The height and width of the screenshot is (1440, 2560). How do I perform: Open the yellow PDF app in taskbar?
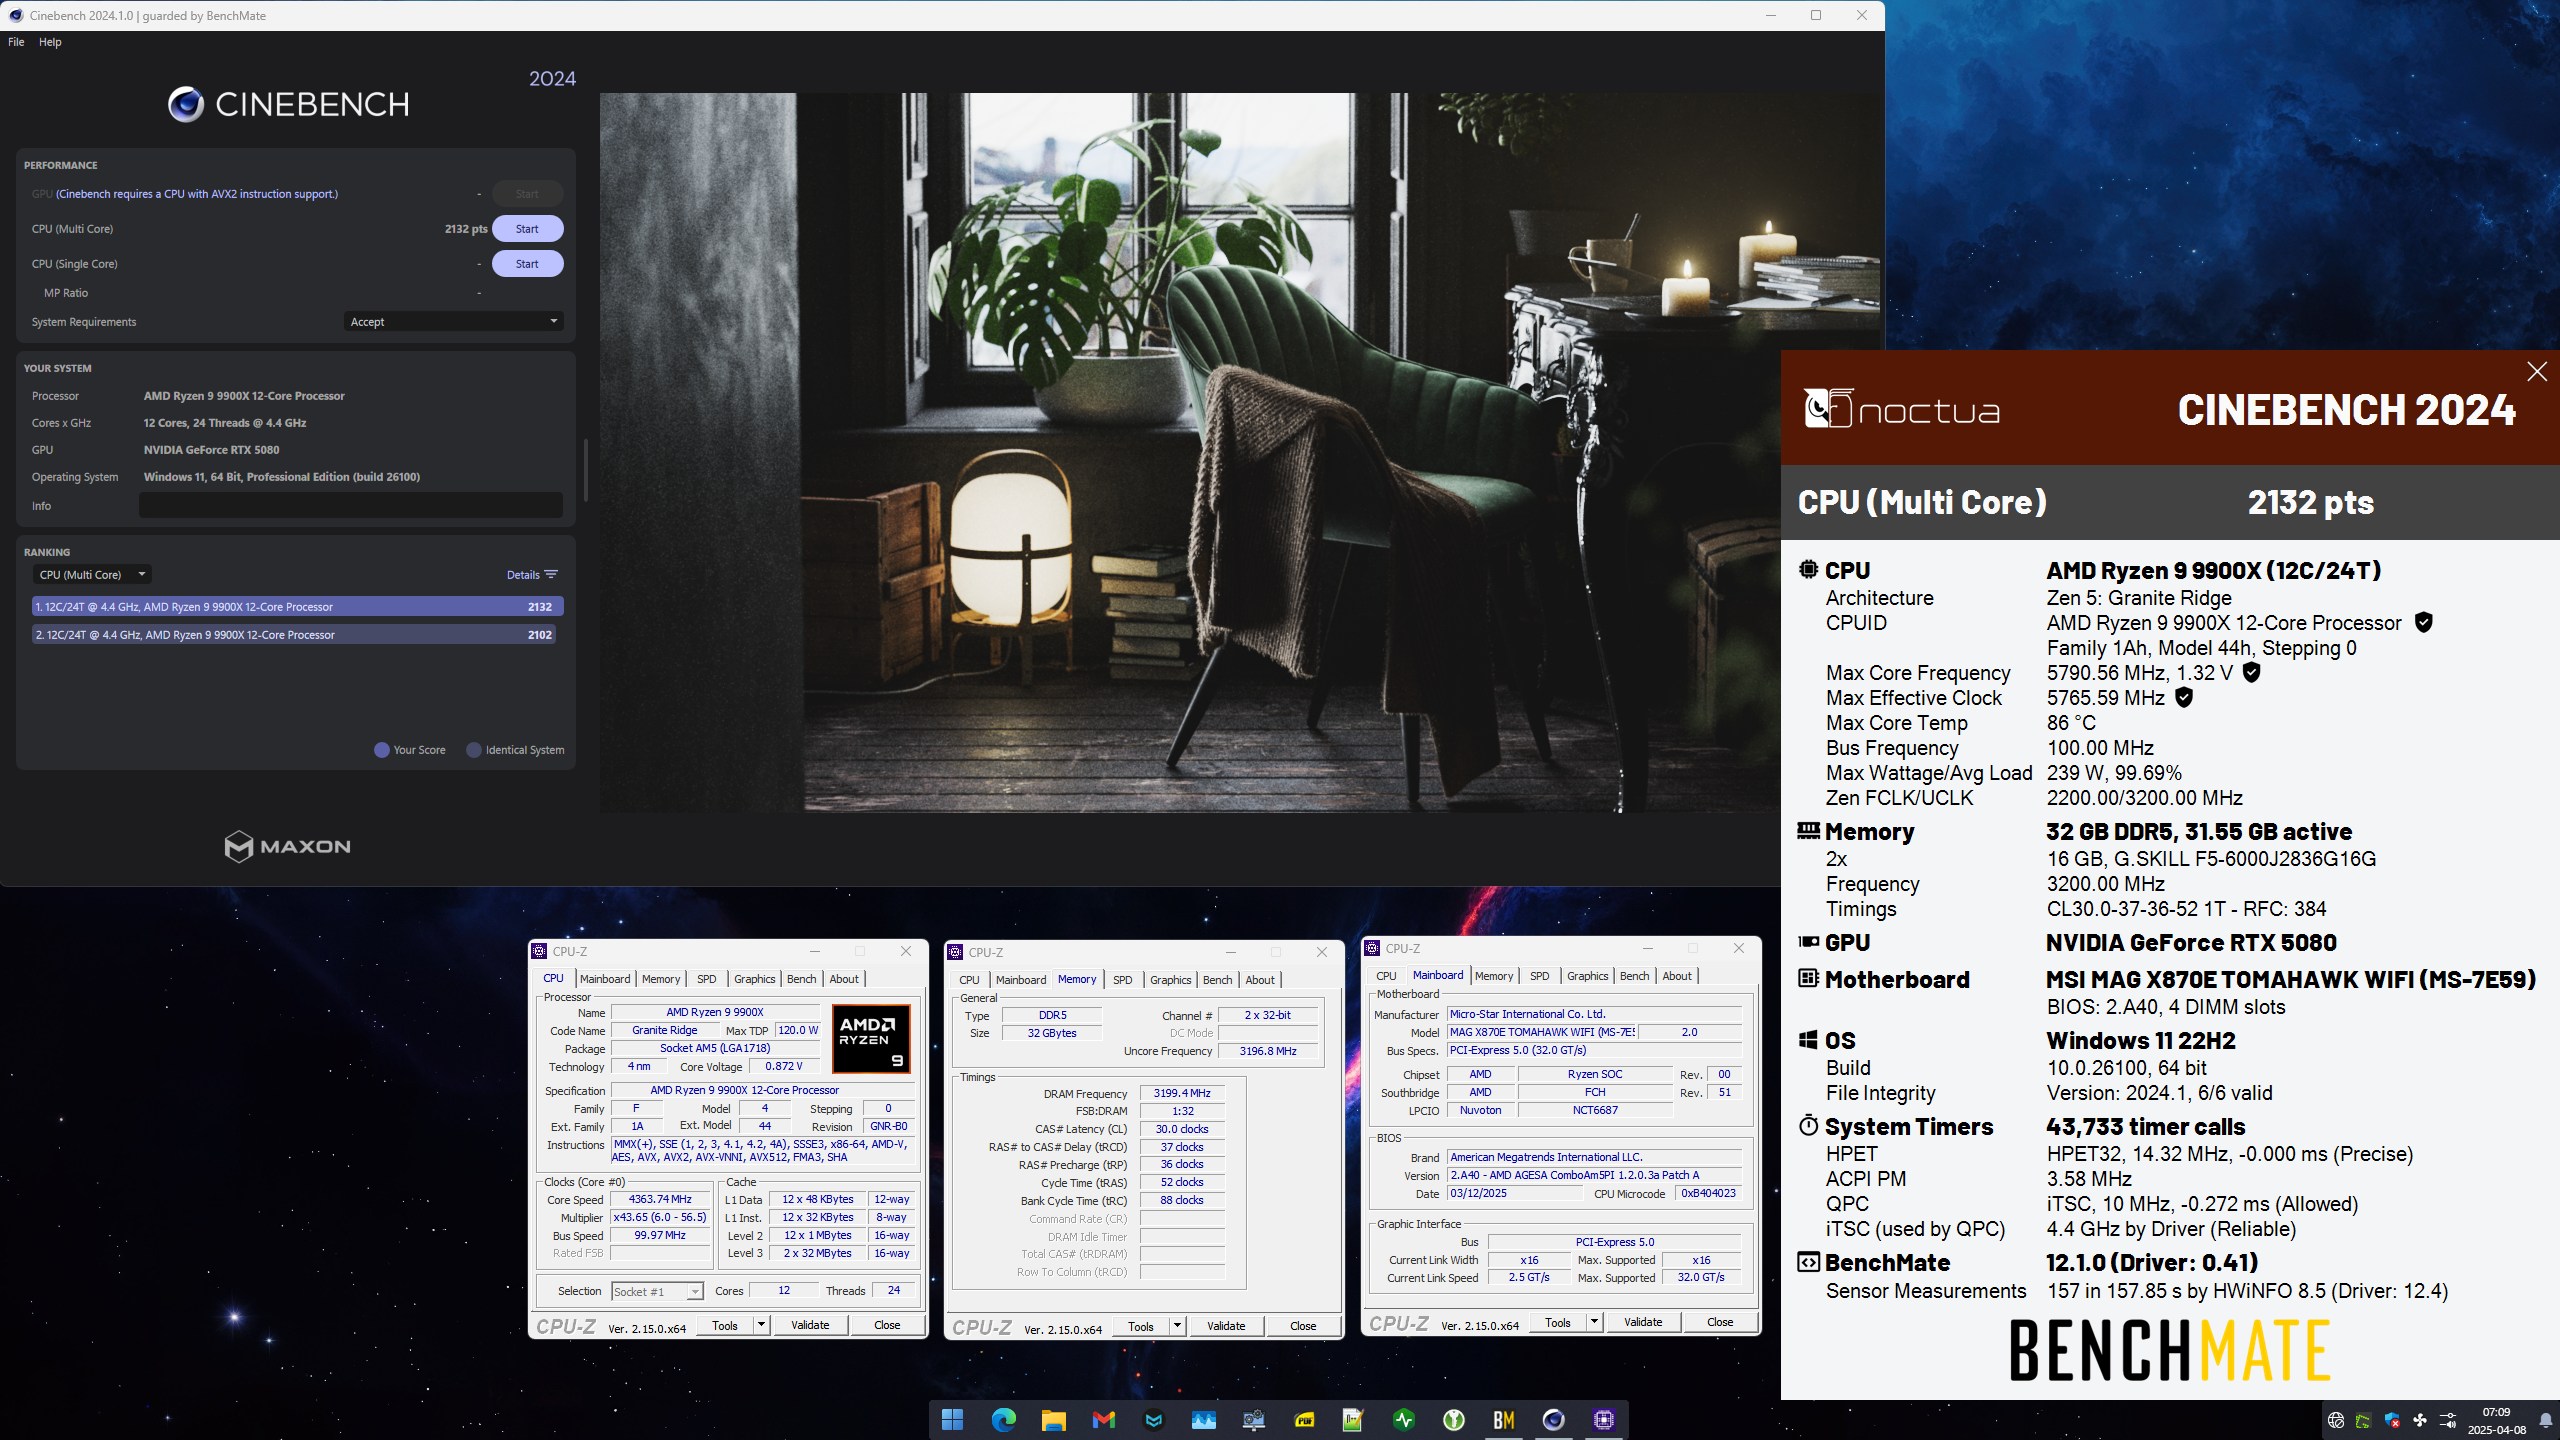(x=1303, y=1419)
